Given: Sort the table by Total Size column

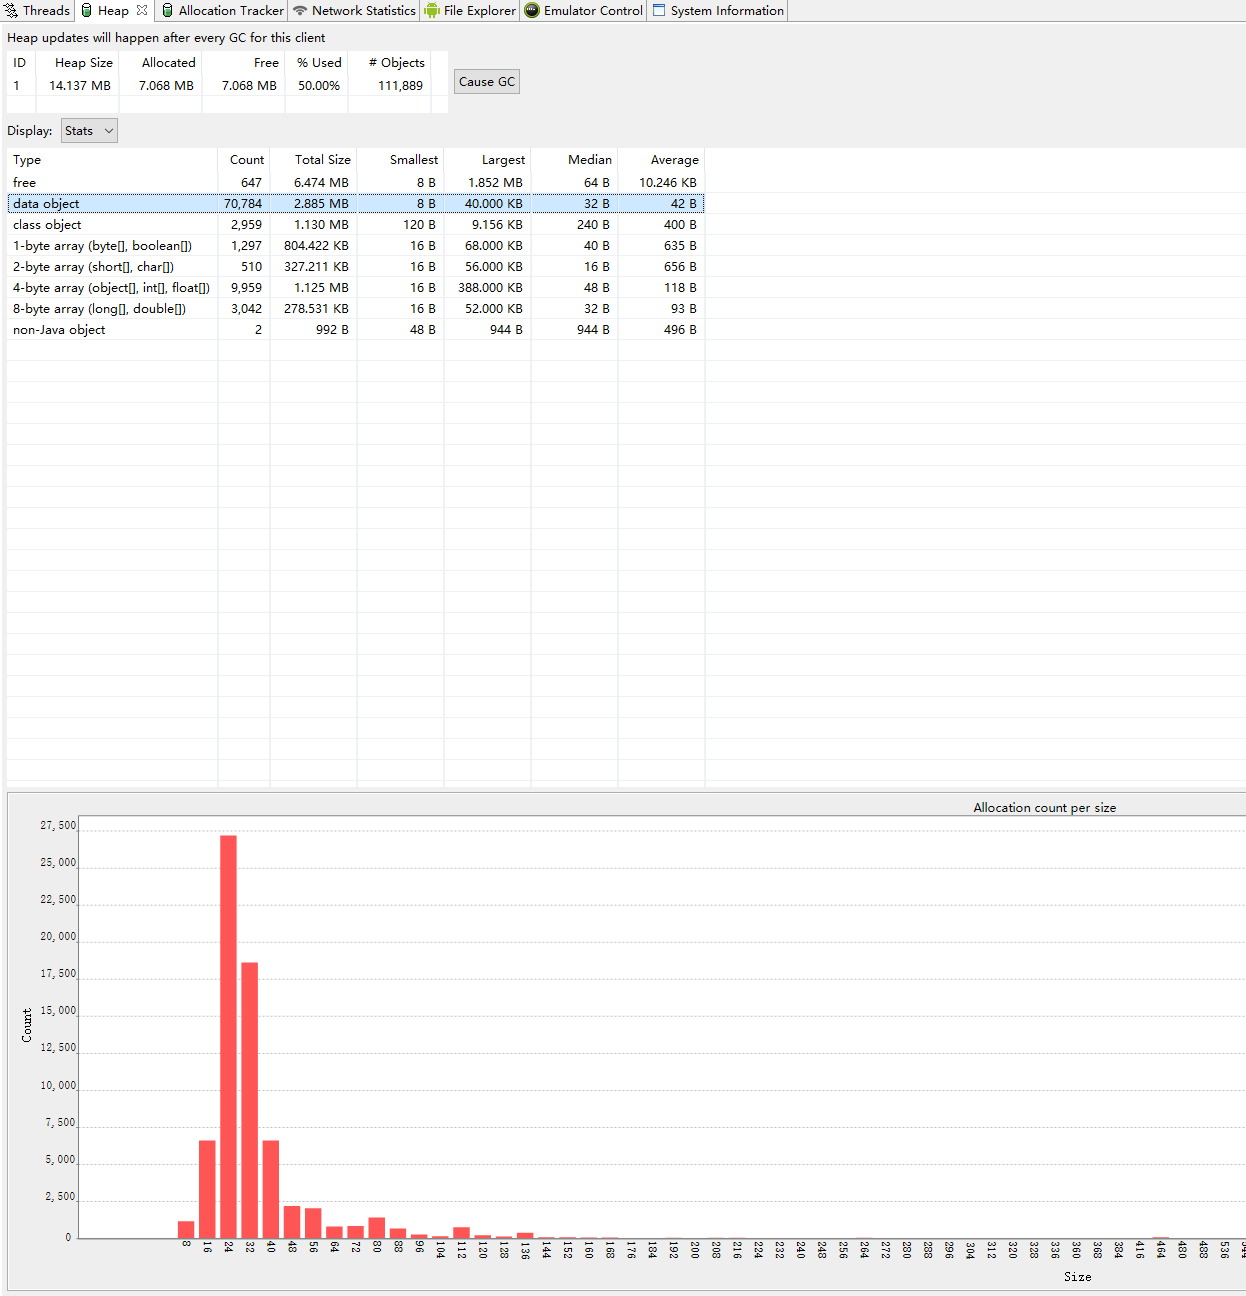Looking at the screenshot, I should click(322, 159).
